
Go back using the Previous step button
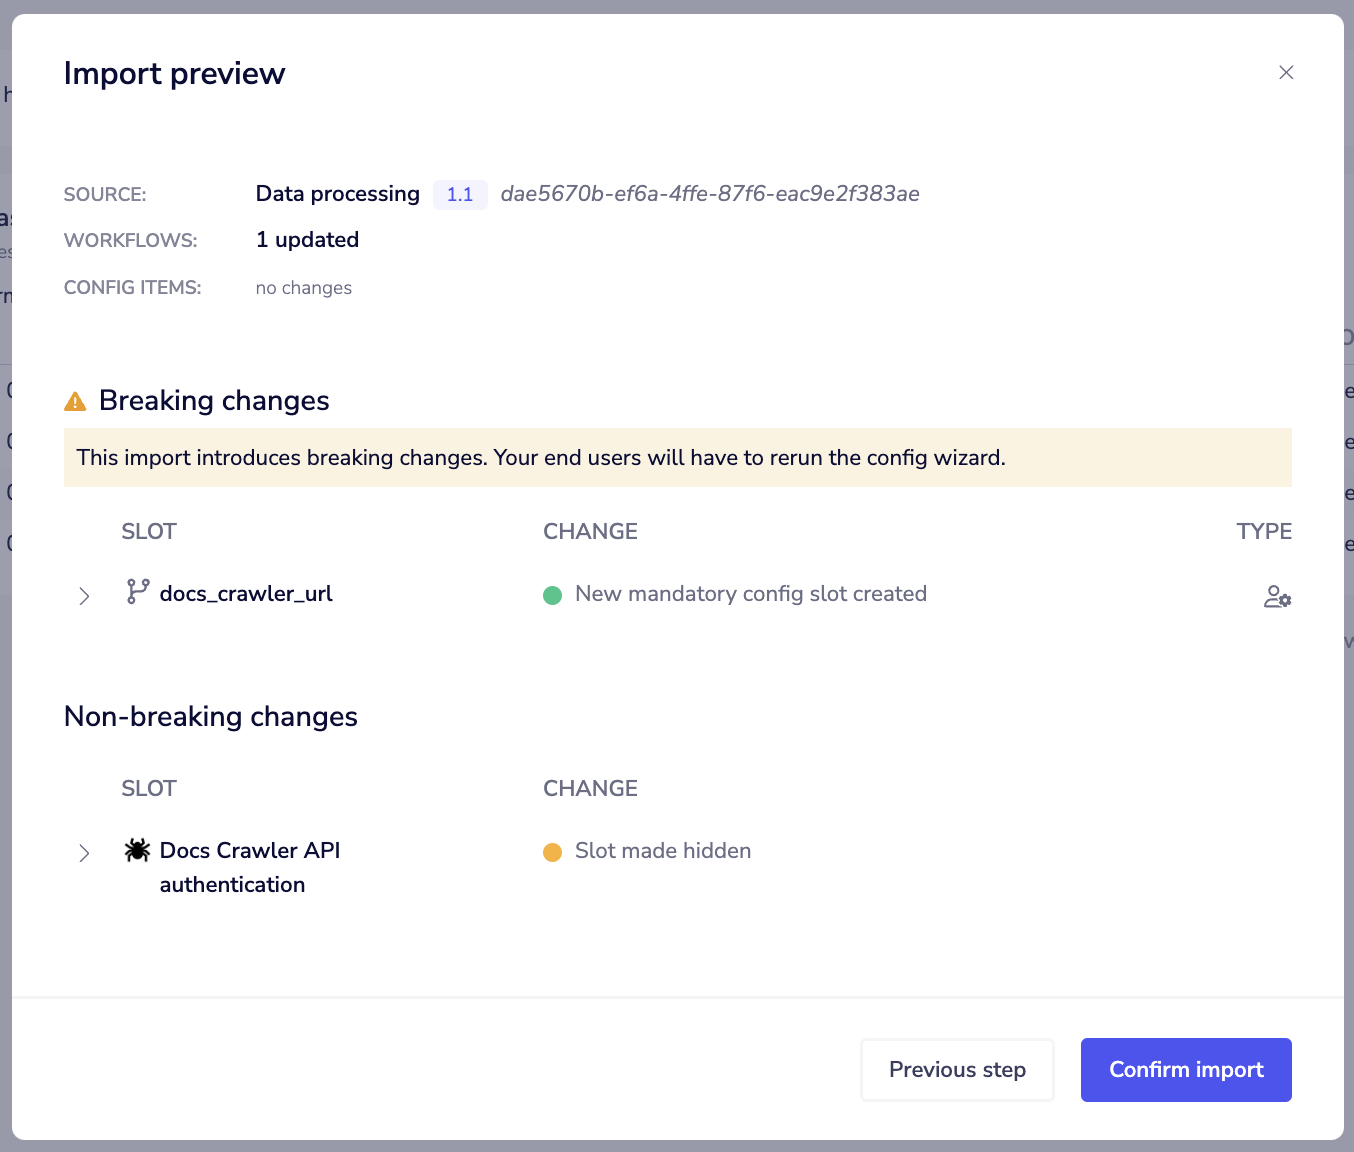pos(956,1069)
